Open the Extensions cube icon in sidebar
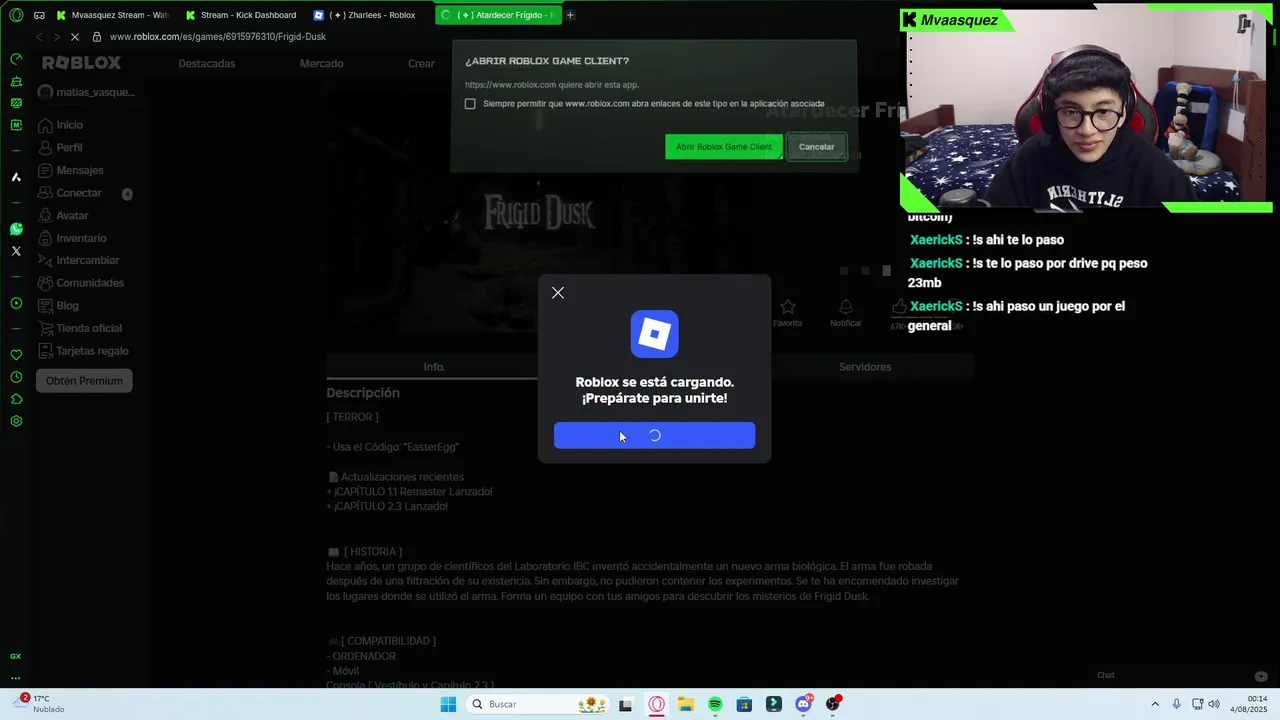 coord(16,399)
